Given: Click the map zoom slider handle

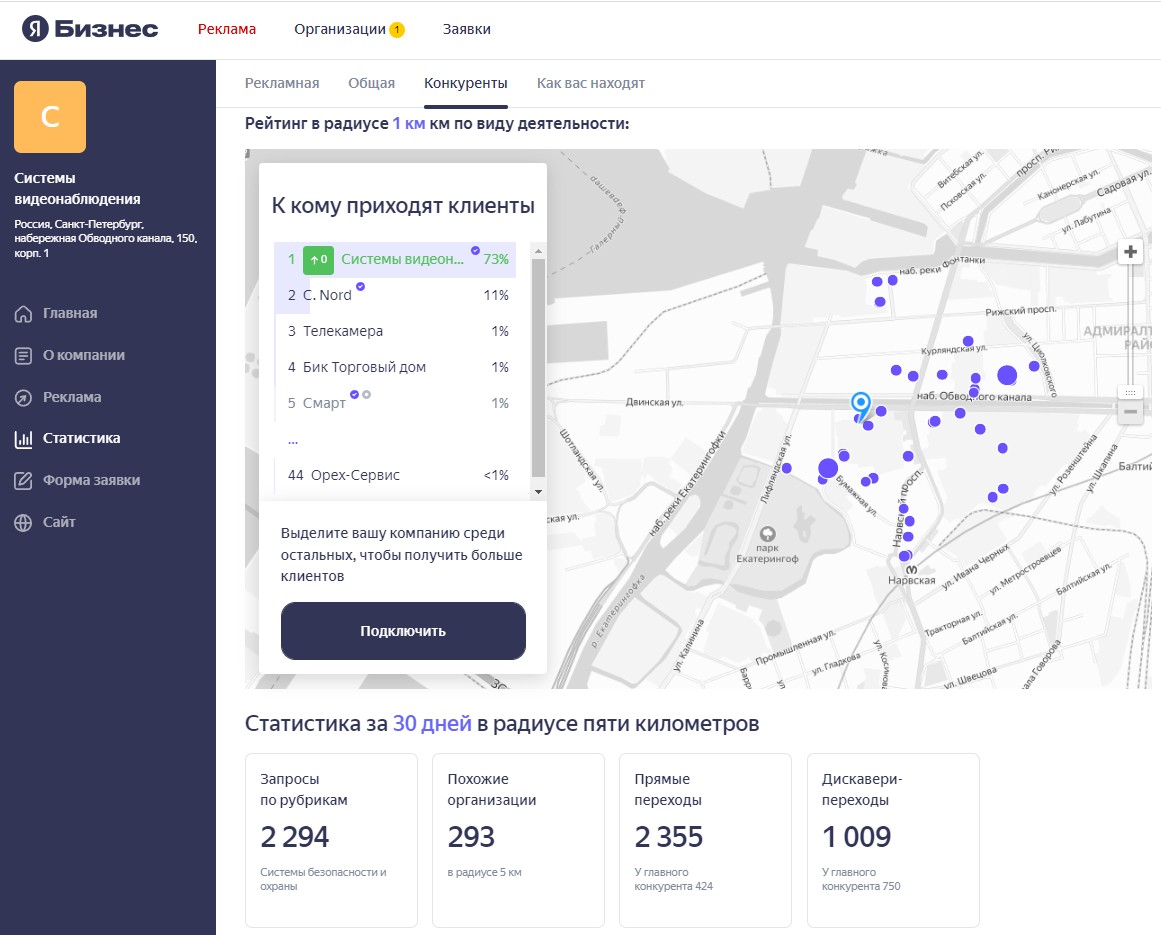Looking at the screenshot, I should click(1130, 392).
